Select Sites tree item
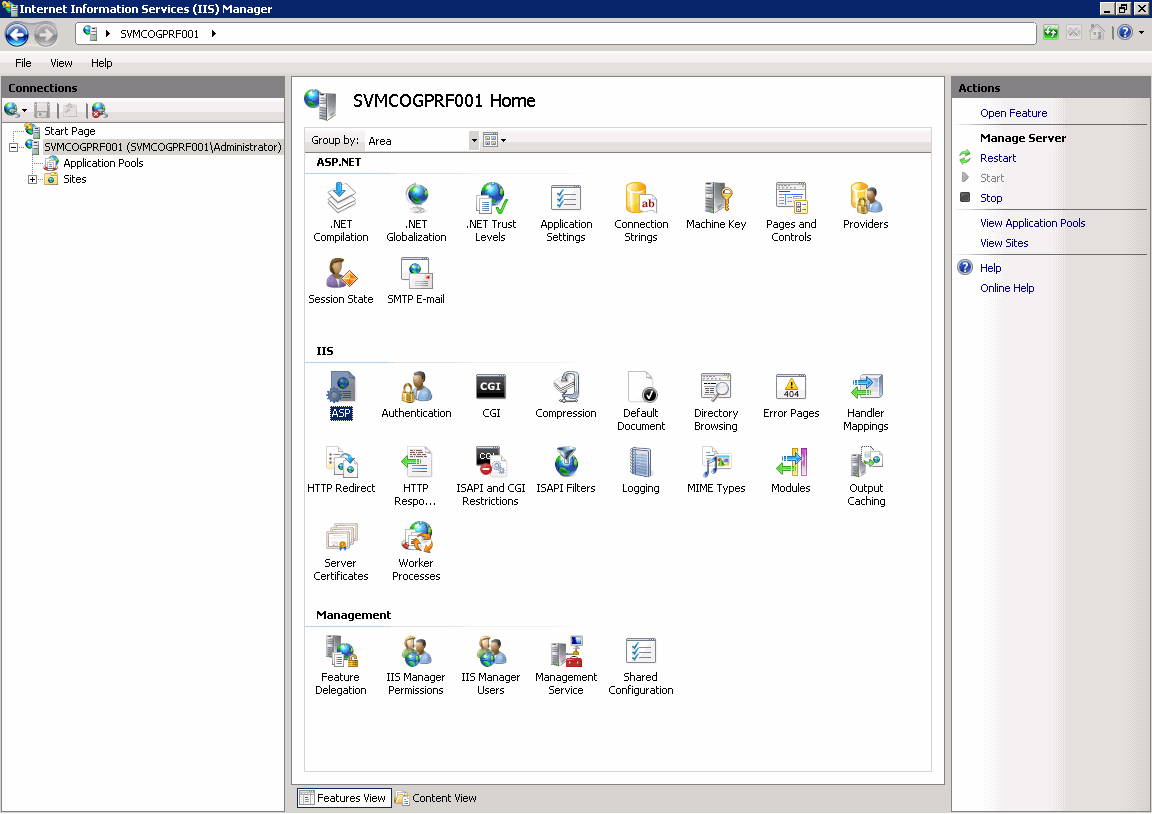The image size is (1152, 814). click(x=74, y=179)
